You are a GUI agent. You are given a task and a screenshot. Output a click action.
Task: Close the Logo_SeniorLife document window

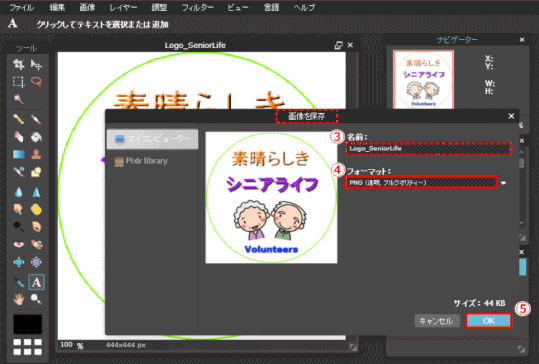tap(350, 45)
